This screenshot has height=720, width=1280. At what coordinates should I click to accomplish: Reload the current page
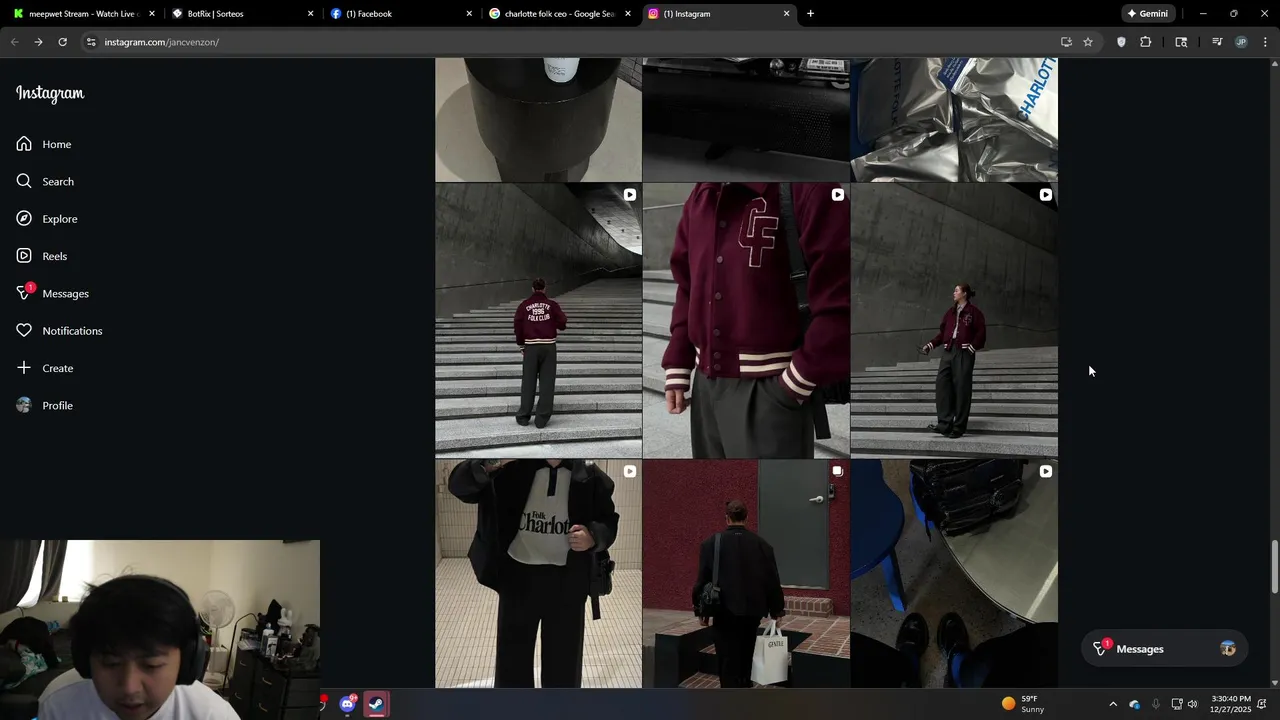[62, 42]
